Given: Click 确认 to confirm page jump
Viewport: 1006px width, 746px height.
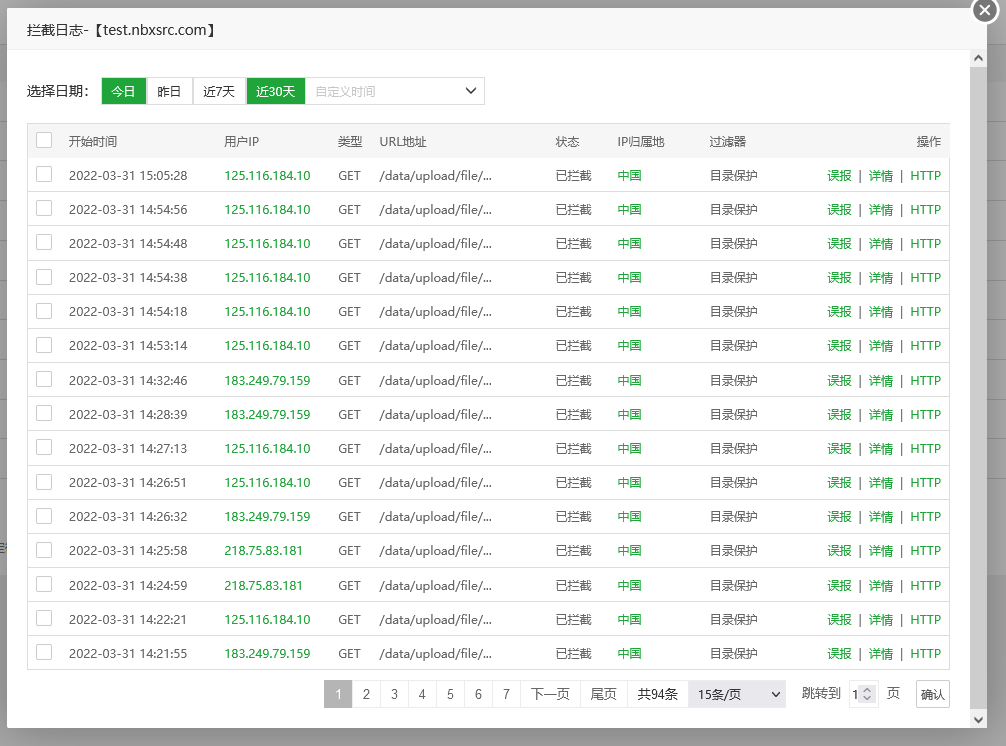Looking at the screenshot, I should coord(933,694).
